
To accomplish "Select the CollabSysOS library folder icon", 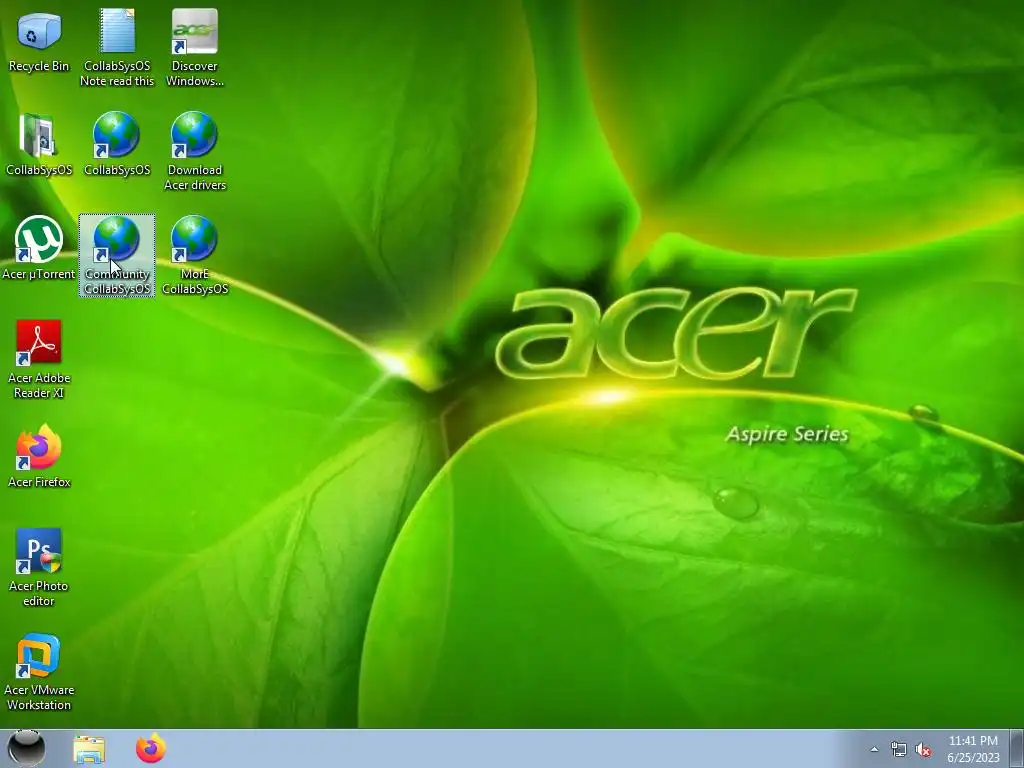I will coord(39,145).
